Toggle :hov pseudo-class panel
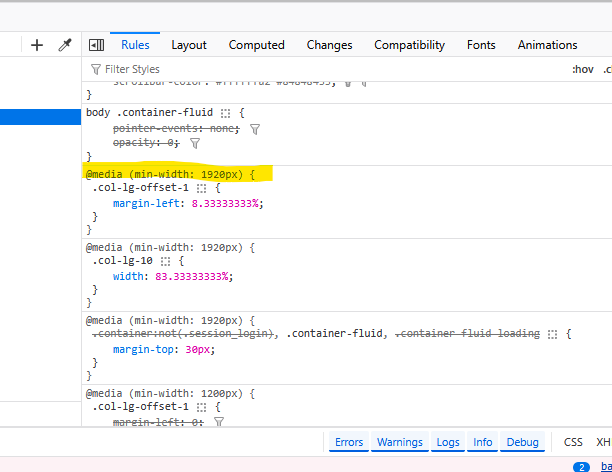Viewport: 612px width, 472px height. [x=583, y=69]
